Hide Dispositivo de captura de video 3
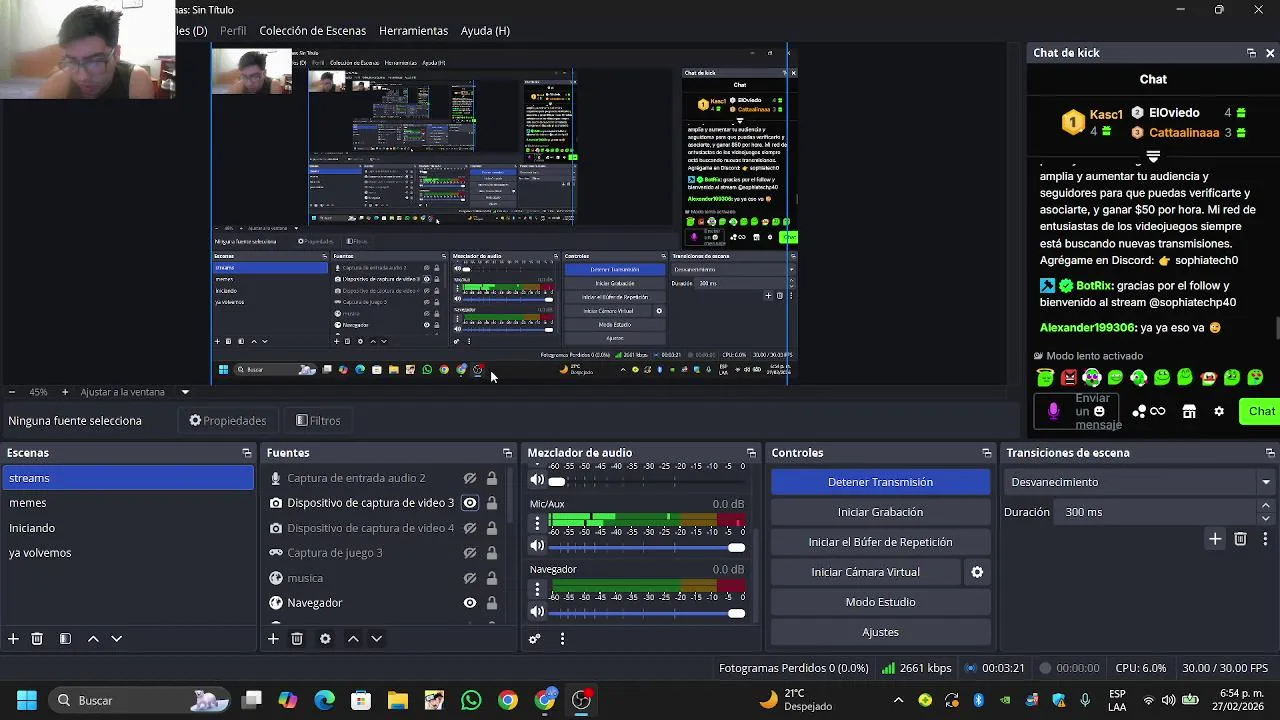Viewport: 1280px width, 720px height. 469,503
